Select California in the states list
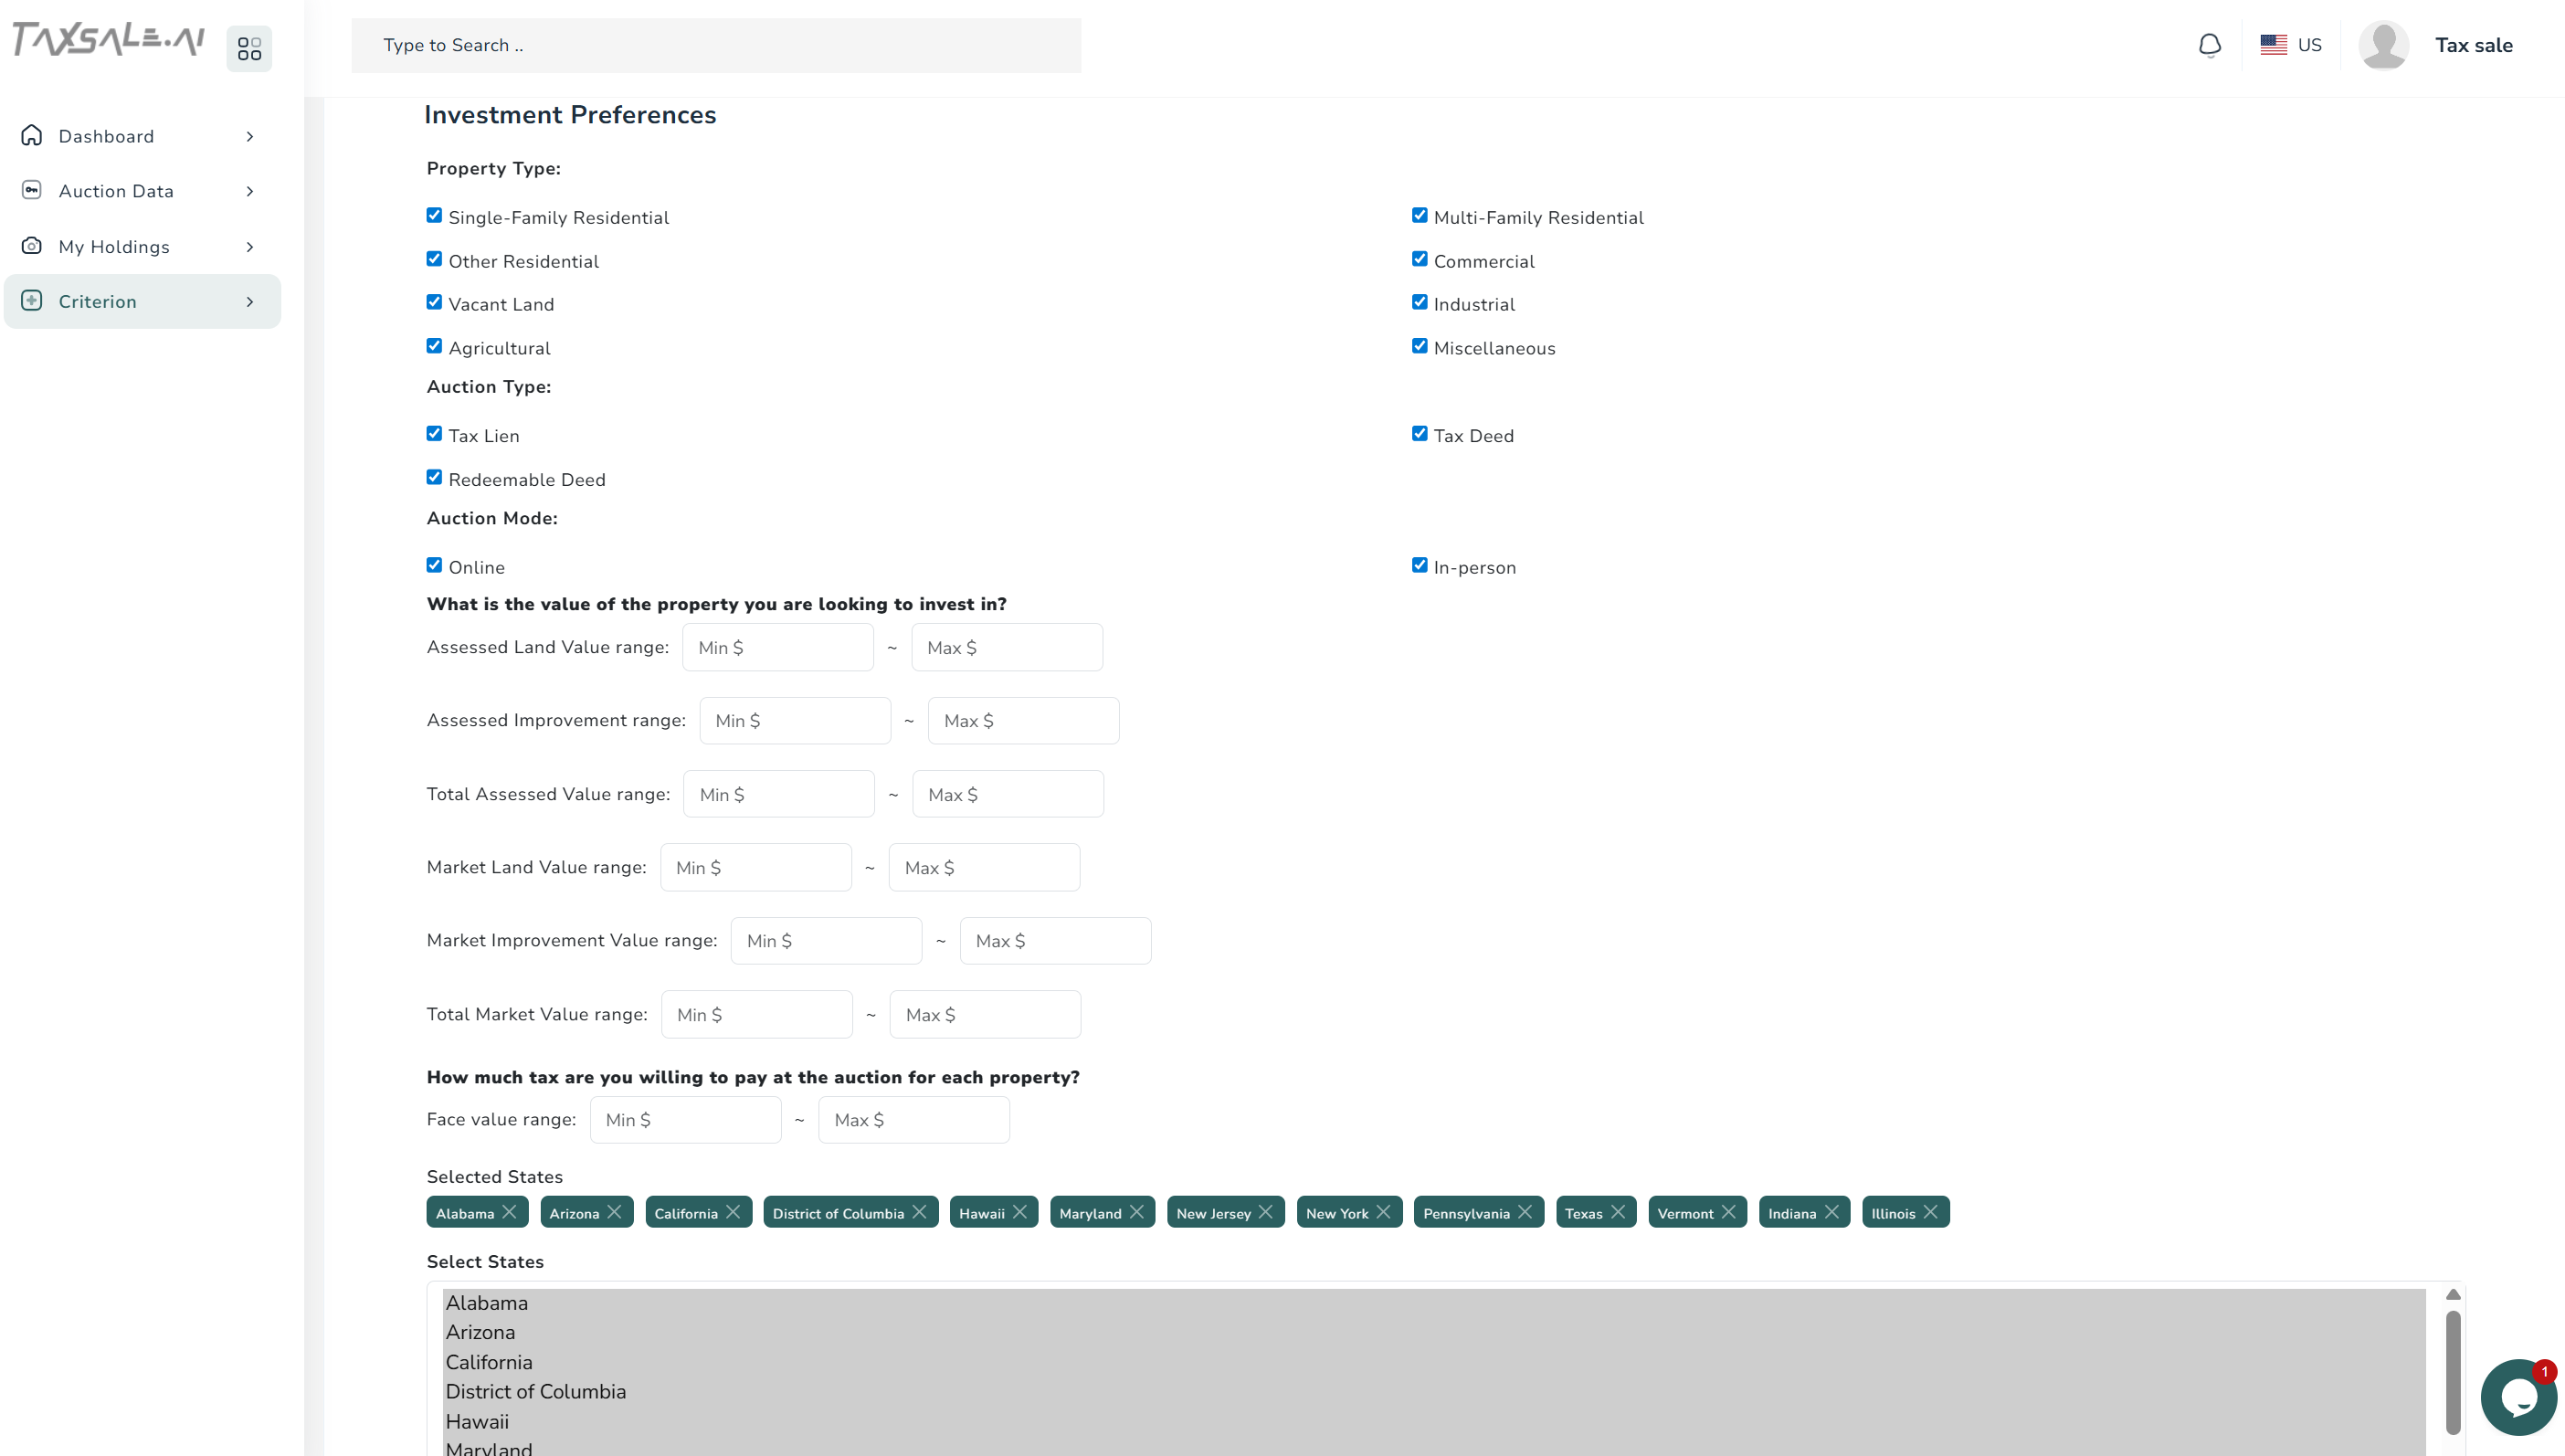Image resolution: width=2565 pixels, height=1456 pixels. tap(489, 1362)
